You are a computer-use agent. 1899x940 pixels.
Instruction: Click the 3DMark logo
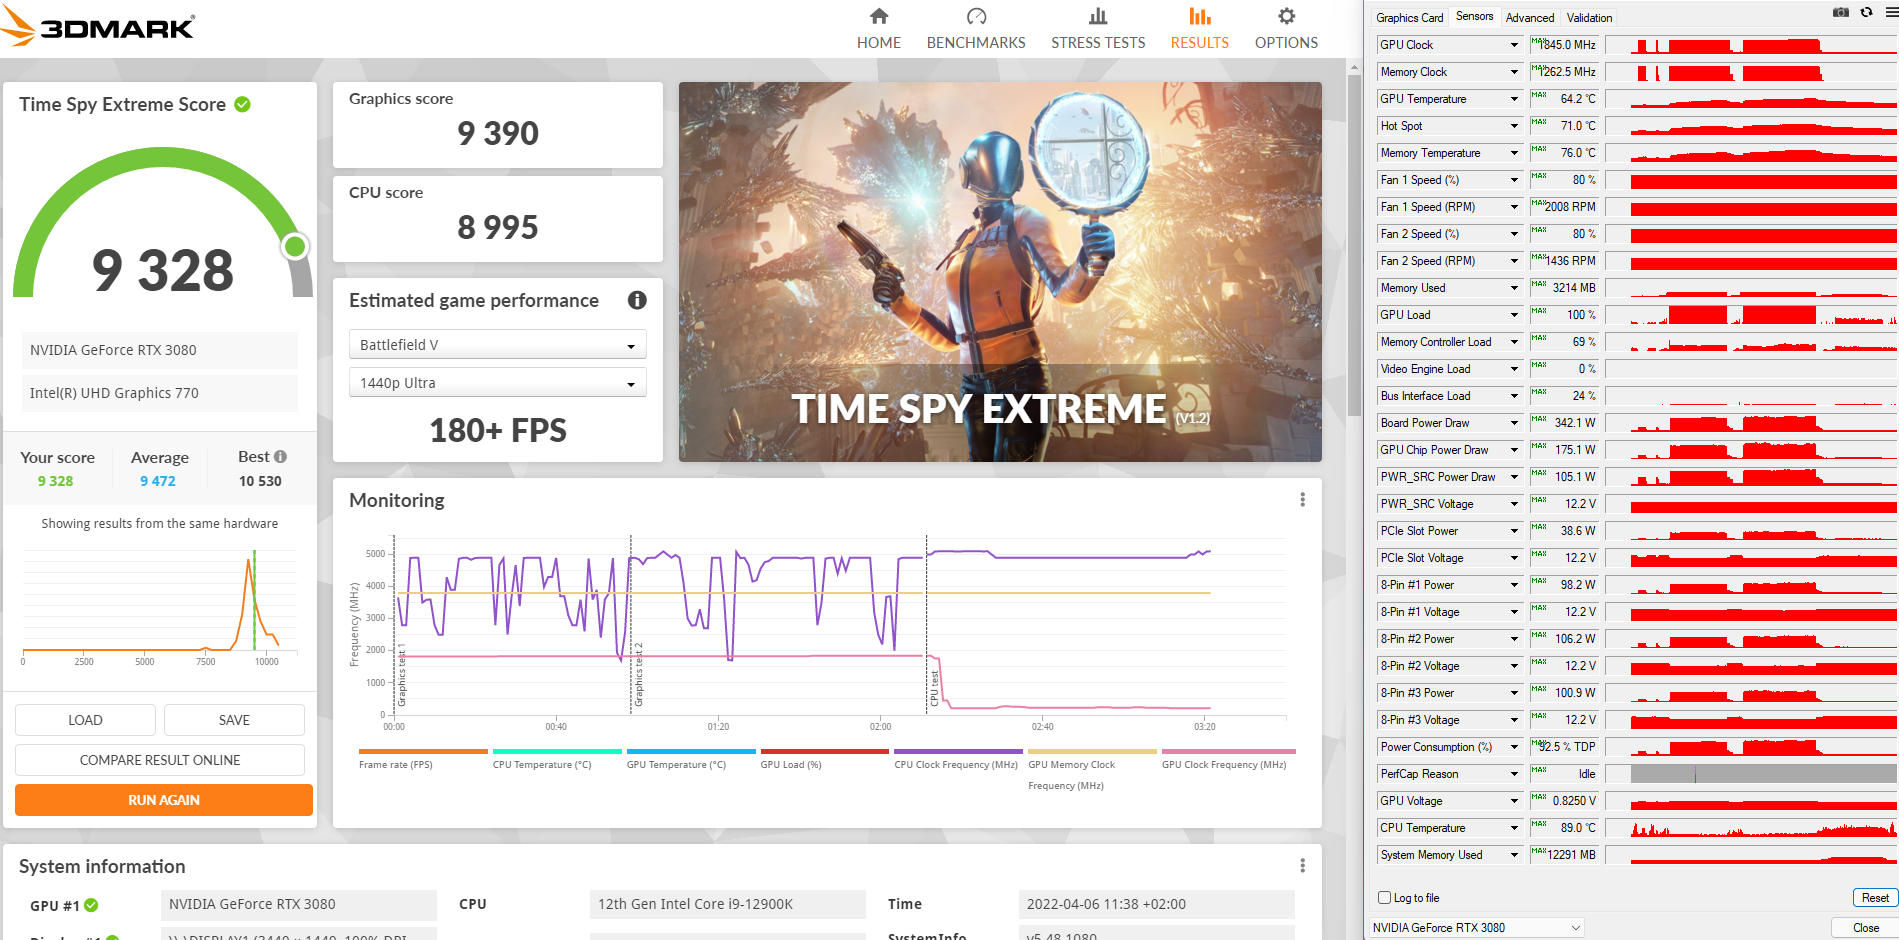click(x=98, y=27)
